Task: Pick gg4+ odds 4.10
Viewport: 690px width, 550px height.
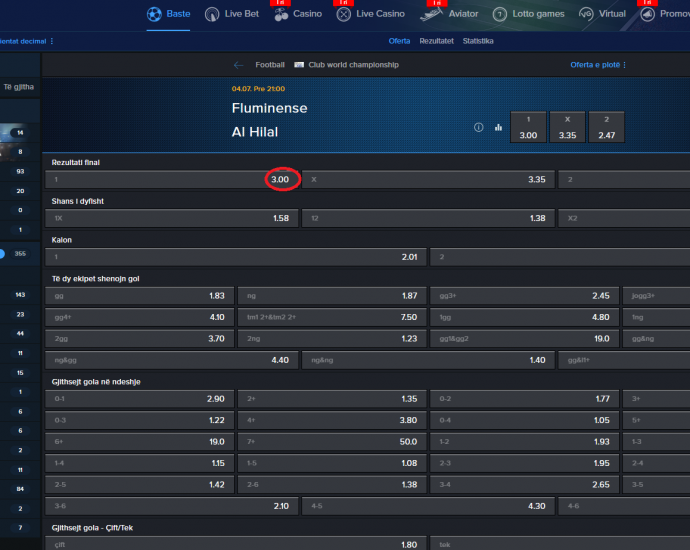Action: (x=139, y=317)
